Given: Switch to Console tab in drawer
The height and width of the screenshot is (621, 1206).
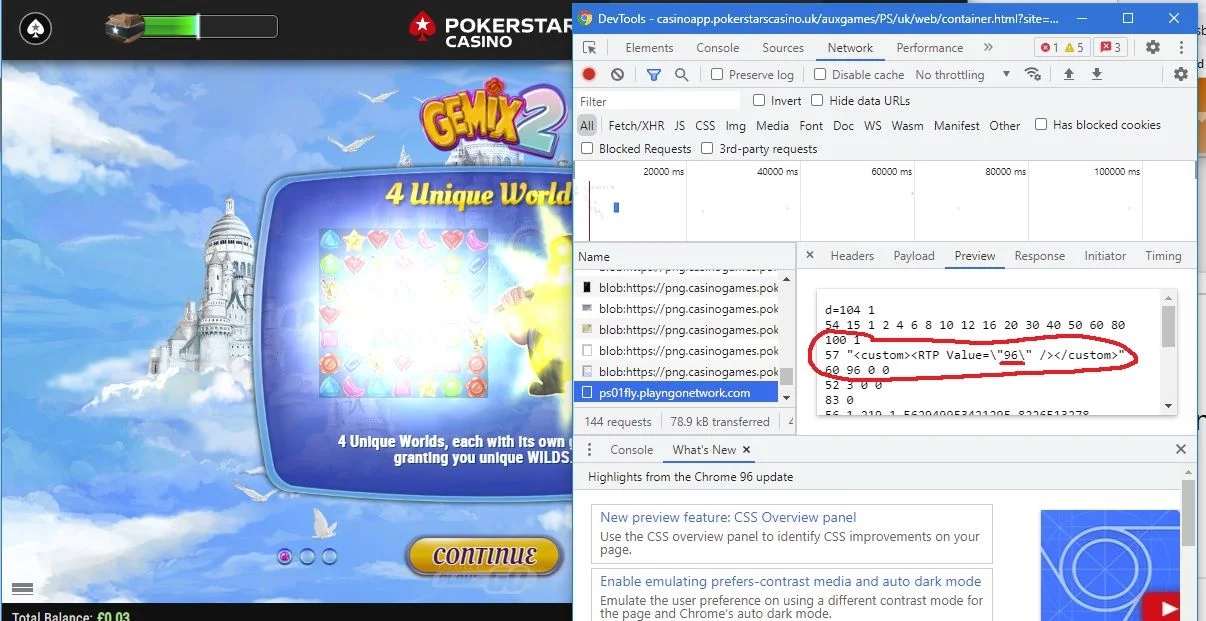Looking at the screenshot, I should (x=631, y=450).
